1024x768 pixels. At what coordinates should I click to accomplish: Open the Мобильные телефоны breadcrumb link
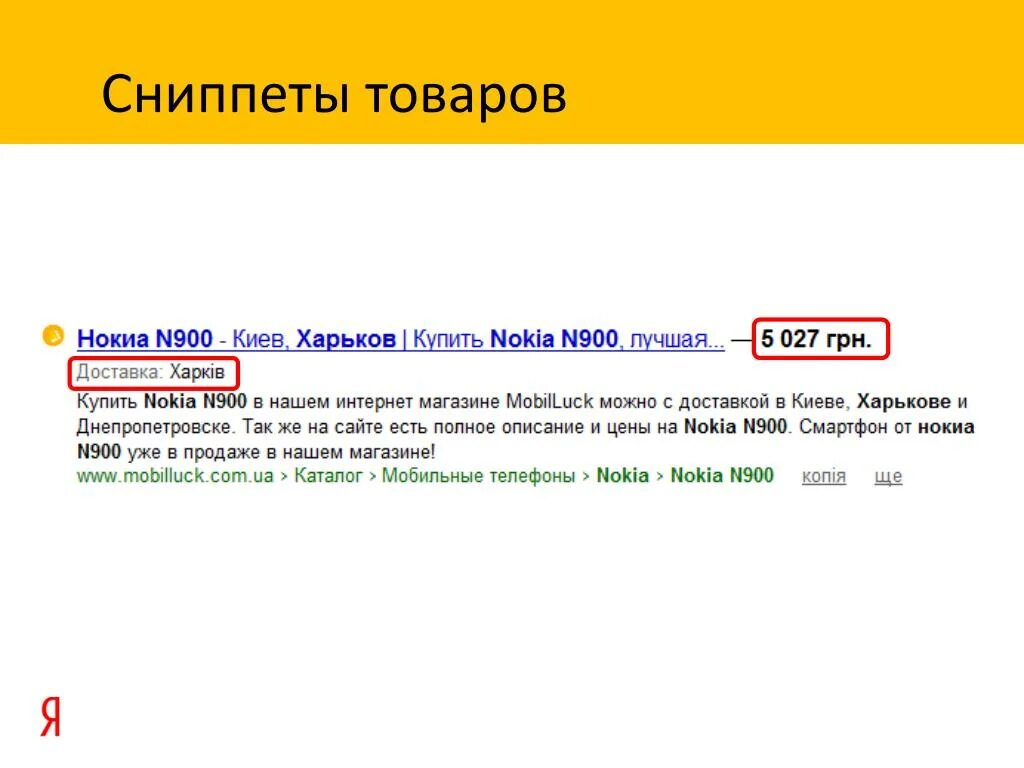[x=478, y=475]
